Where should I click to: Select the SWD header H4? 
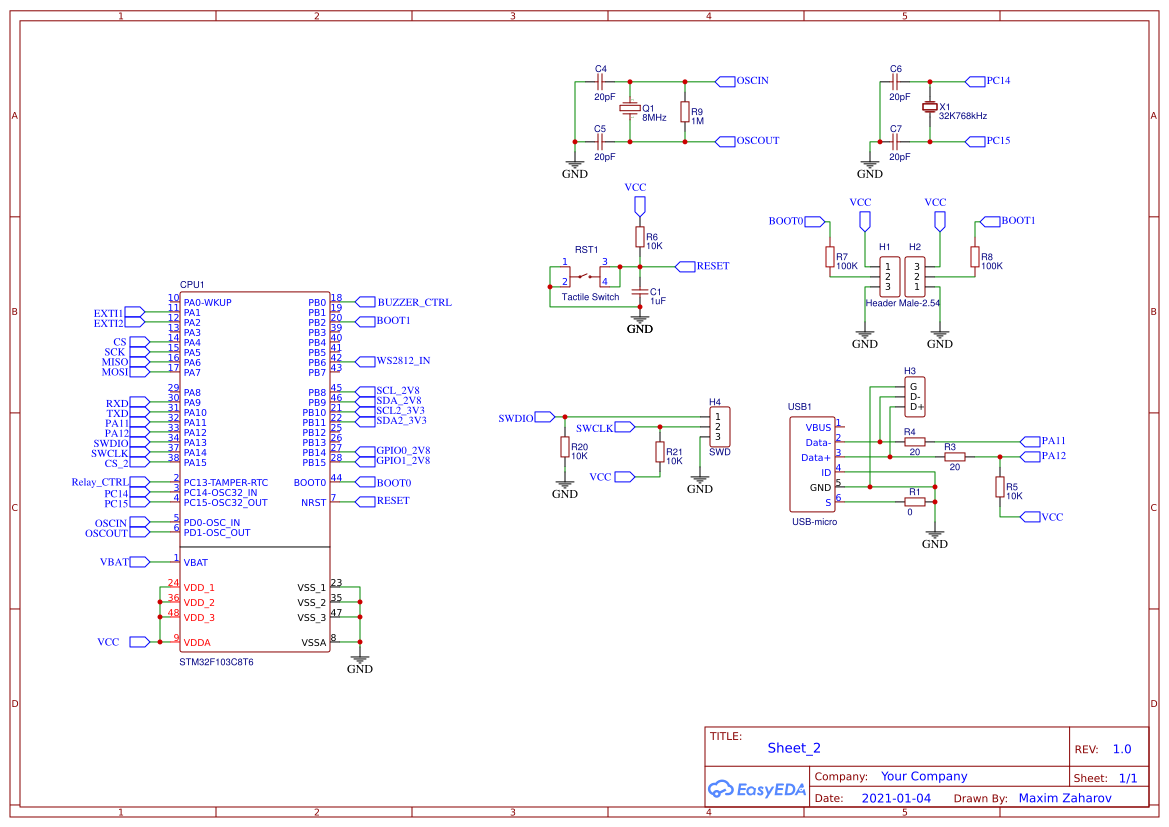720,426
